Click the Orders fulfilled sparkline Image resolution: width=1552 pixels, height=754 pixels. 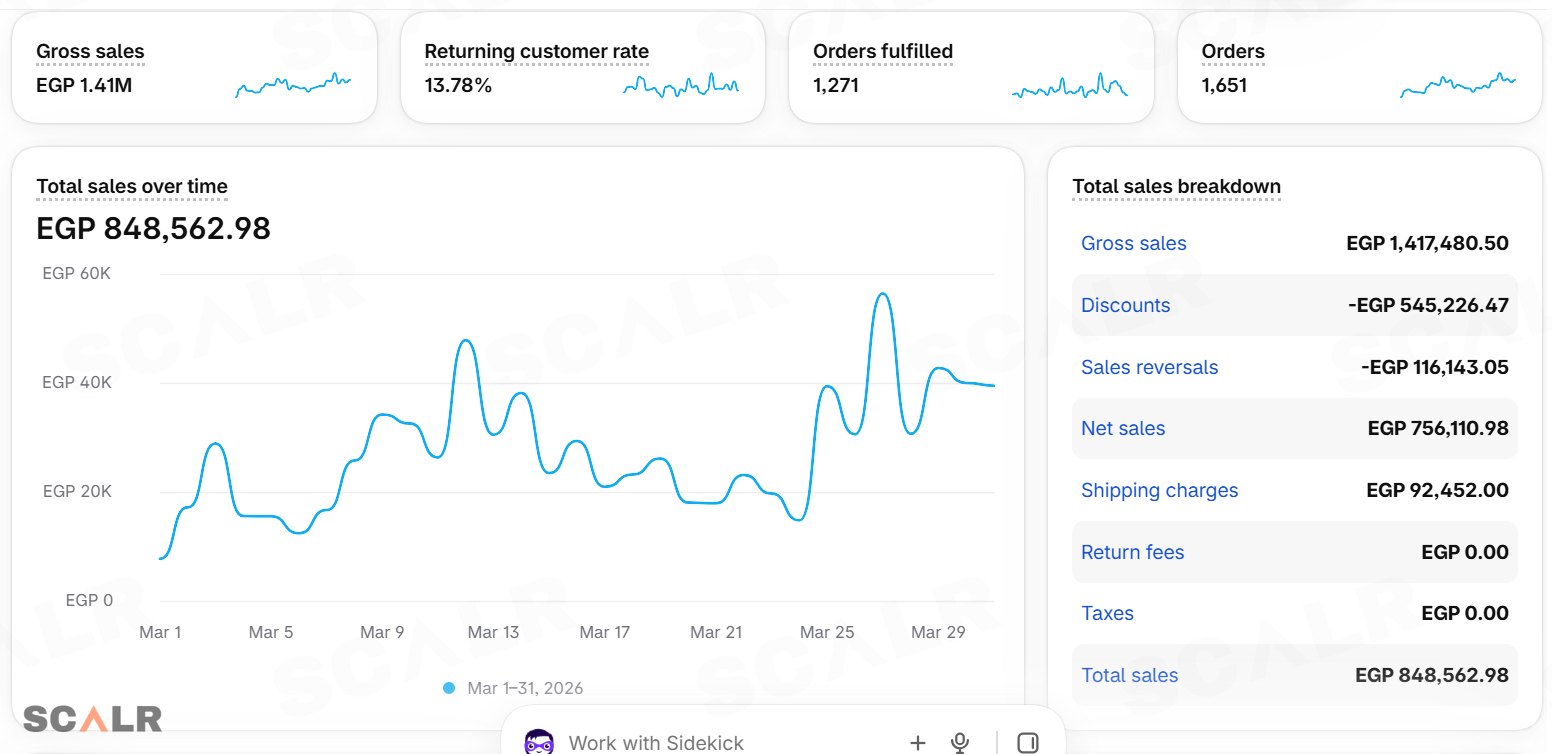click(1070, 85)
